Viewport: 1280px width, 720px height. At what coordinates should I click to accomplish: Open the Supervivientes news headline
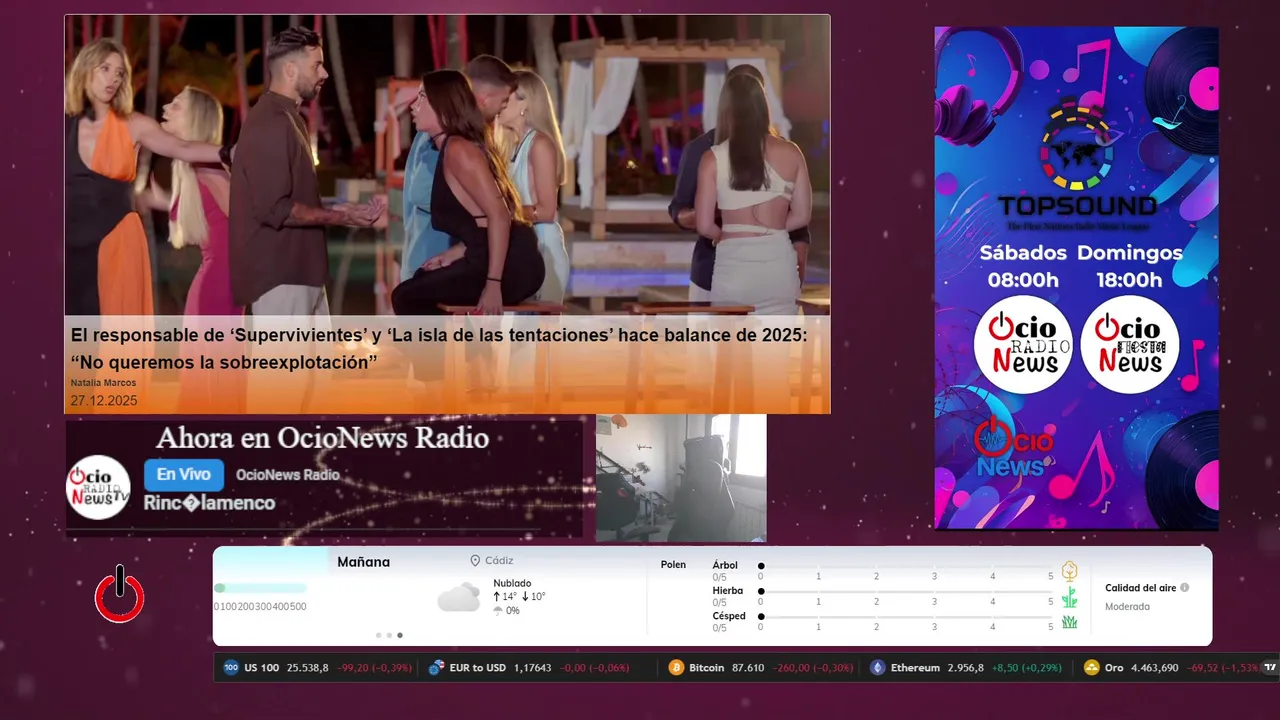click(438, 349)
